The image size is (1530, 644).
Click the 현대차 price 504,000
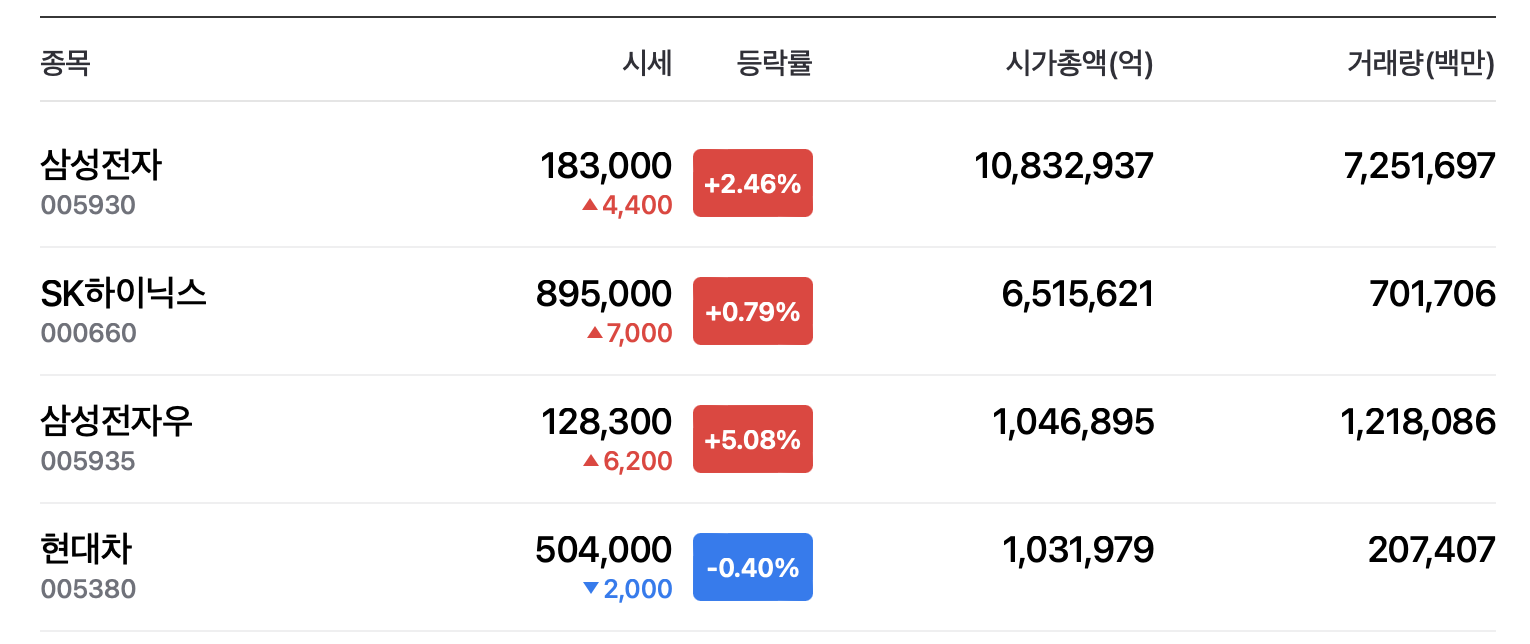point(603,549)
